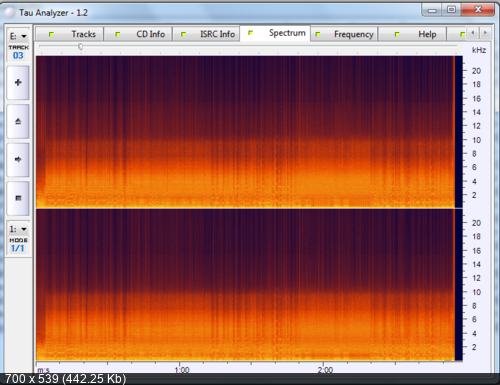Image resolution: width=500 pixels, height=385 pixels.
Task: Click the tab strip right arrow
Action: pos(485,33)
